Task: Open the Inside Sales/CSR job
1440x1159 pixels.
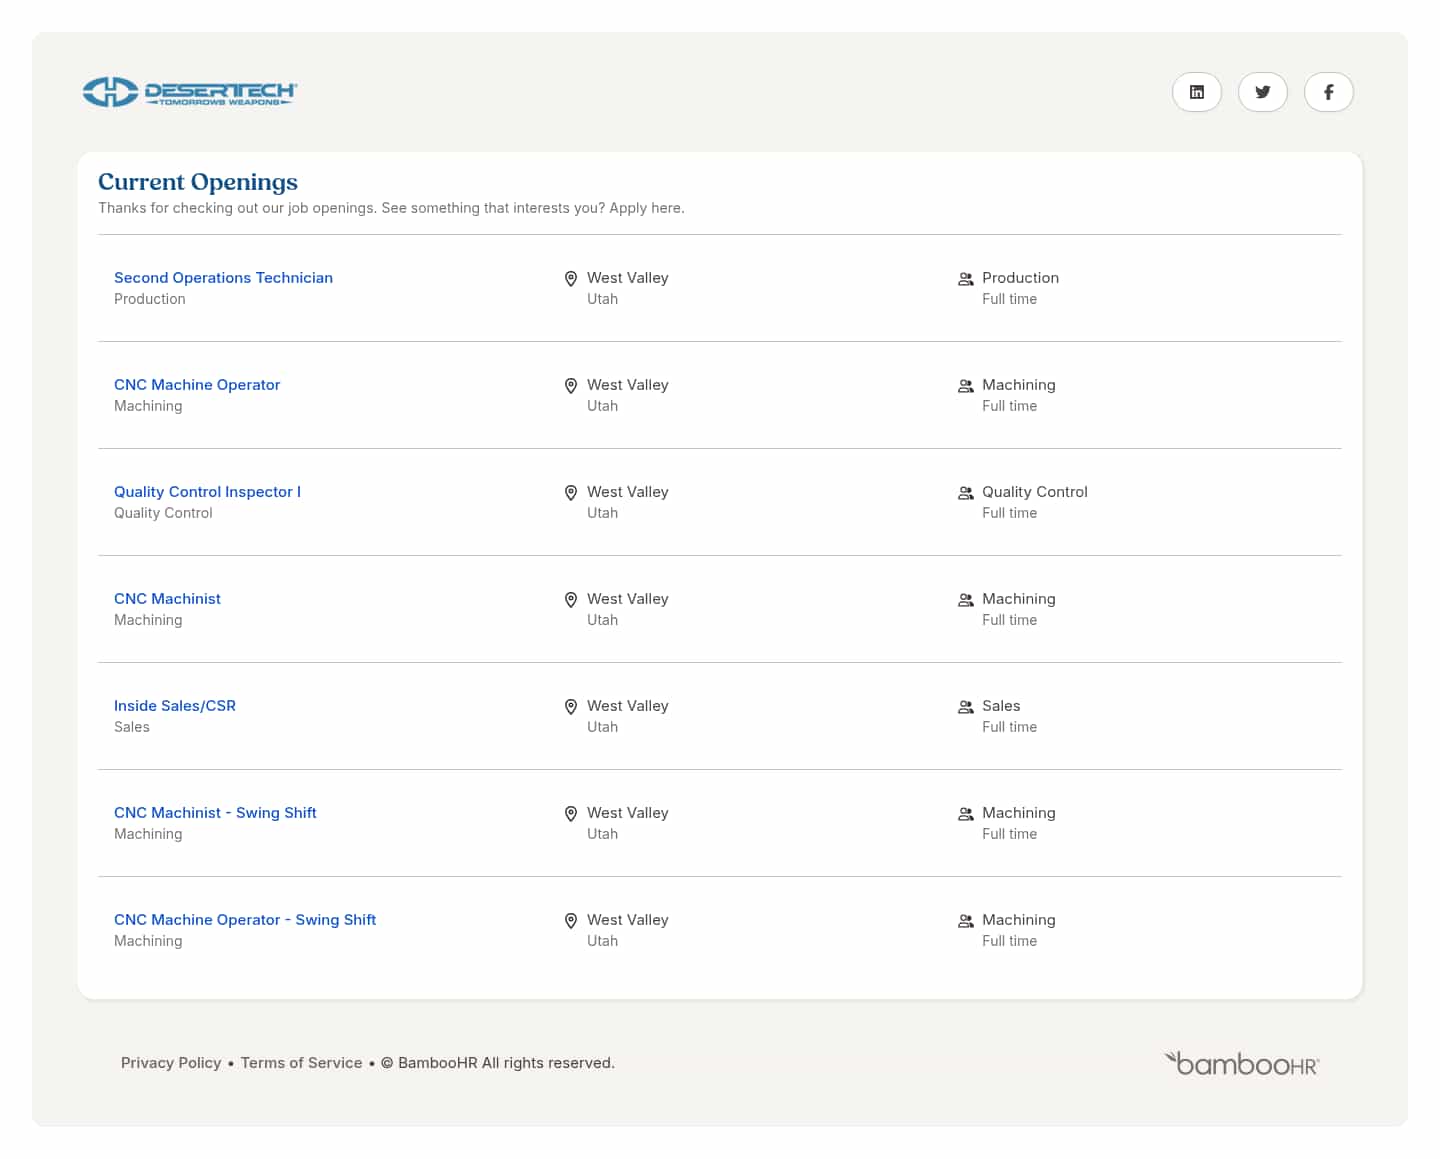Action: pos(175,706)
